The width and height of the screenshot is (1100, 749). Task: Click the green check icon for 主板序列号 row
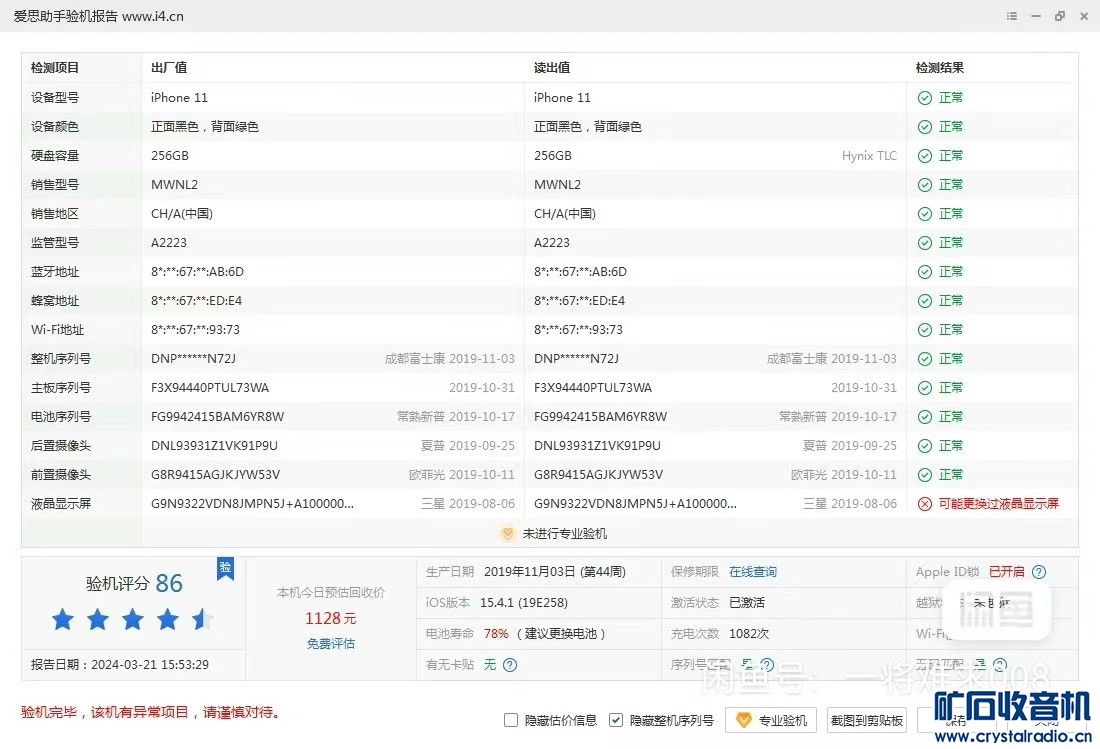pyautogui.click(x=925, y=388)
